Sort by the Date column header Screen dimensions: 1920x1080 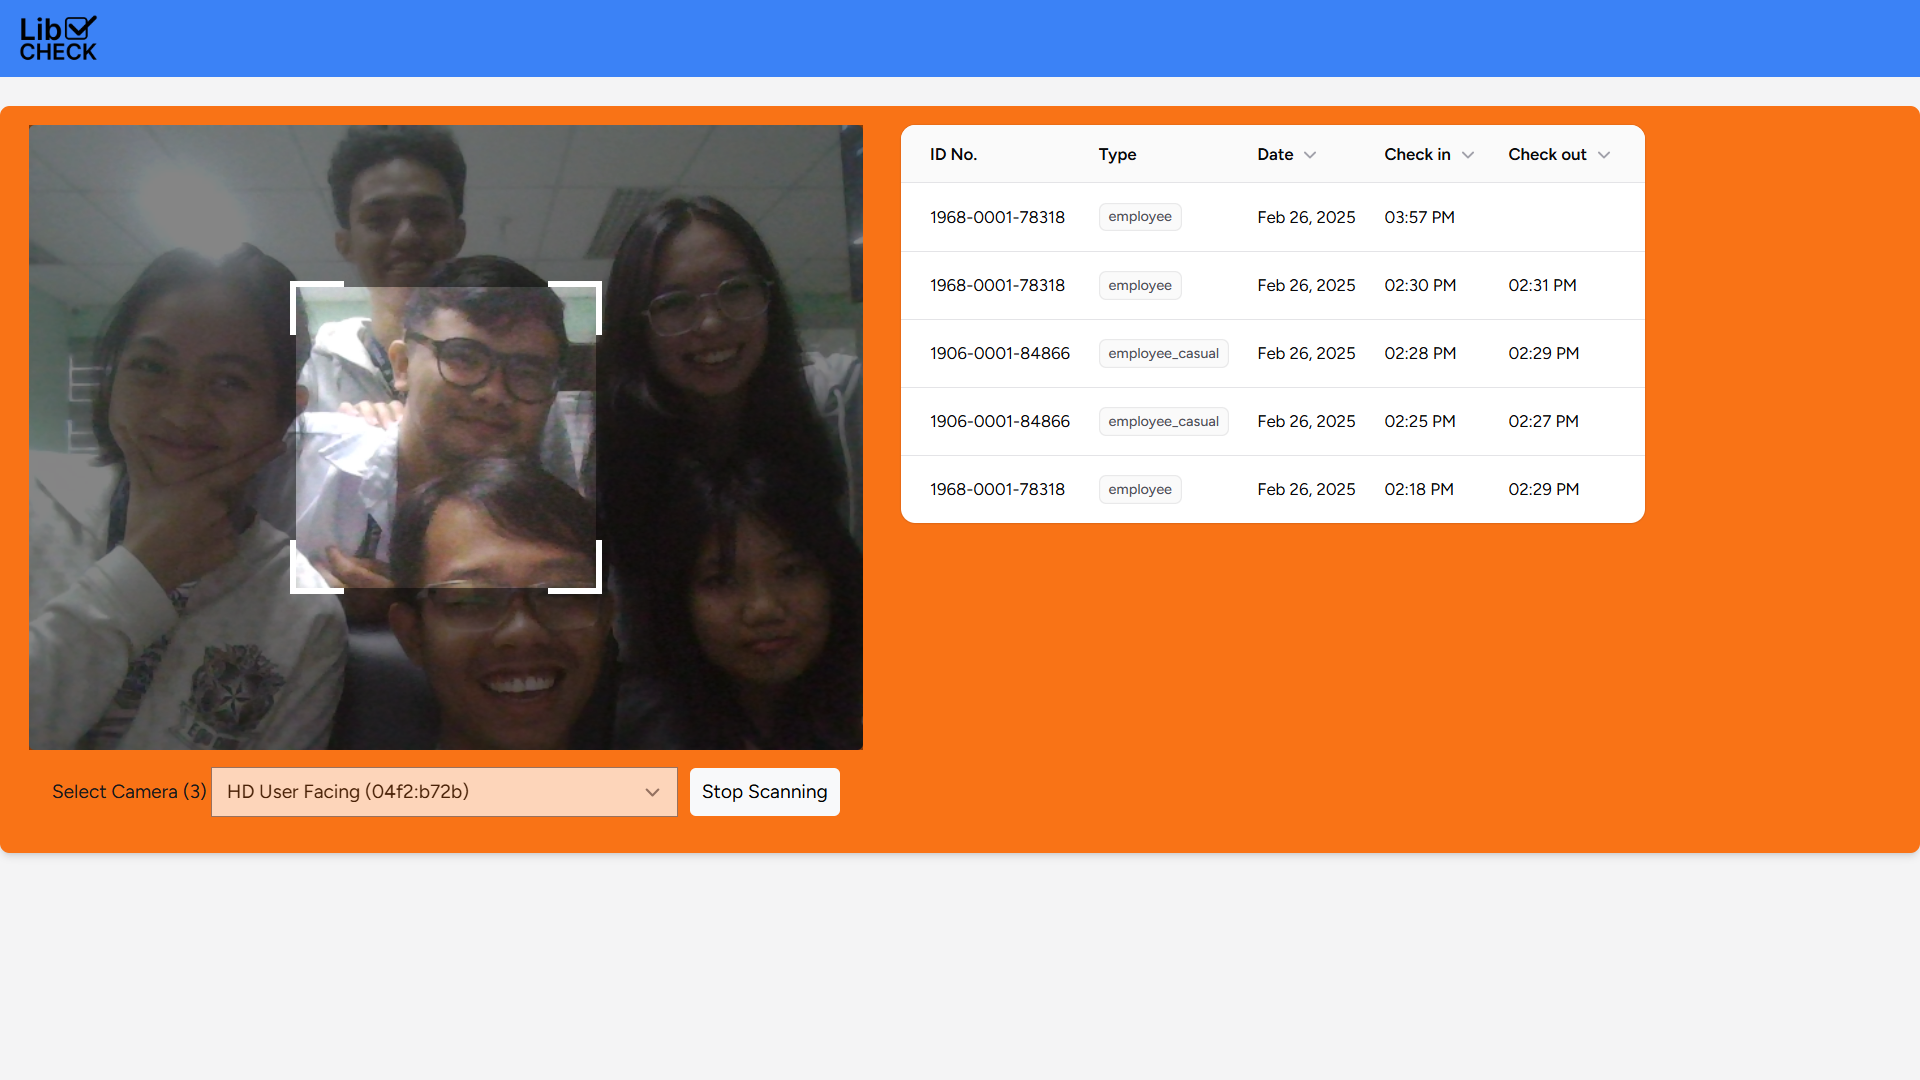(1275, 155)
